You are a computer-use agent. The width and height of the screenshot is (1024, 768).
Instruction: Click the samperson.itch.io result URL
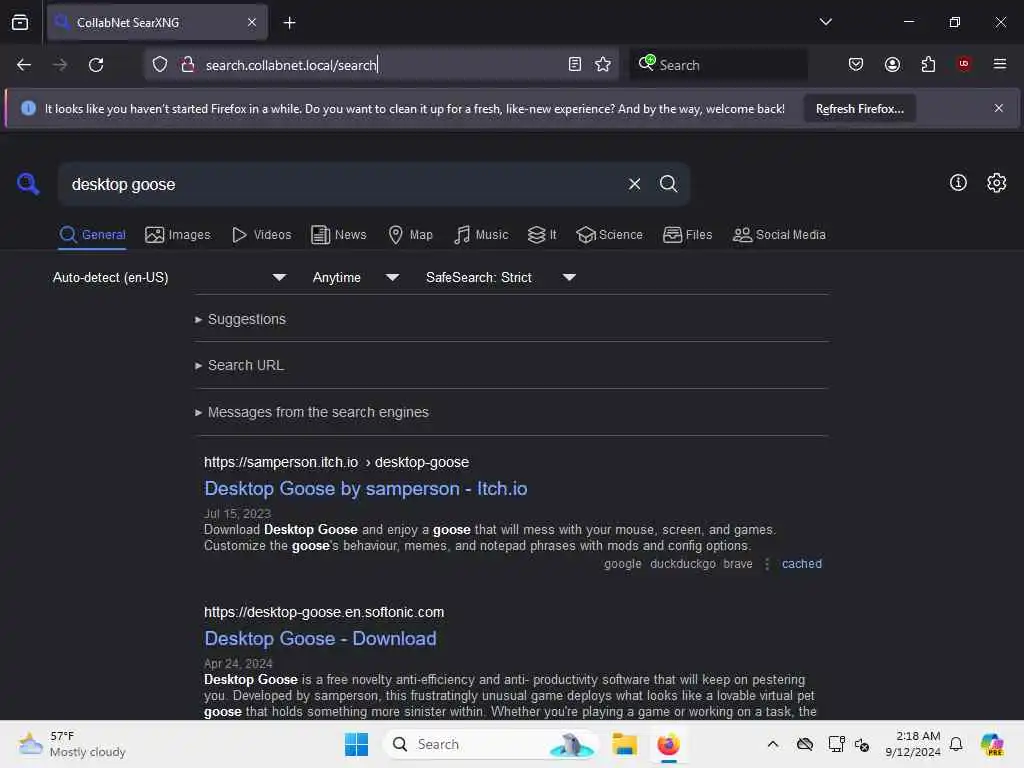336,462
